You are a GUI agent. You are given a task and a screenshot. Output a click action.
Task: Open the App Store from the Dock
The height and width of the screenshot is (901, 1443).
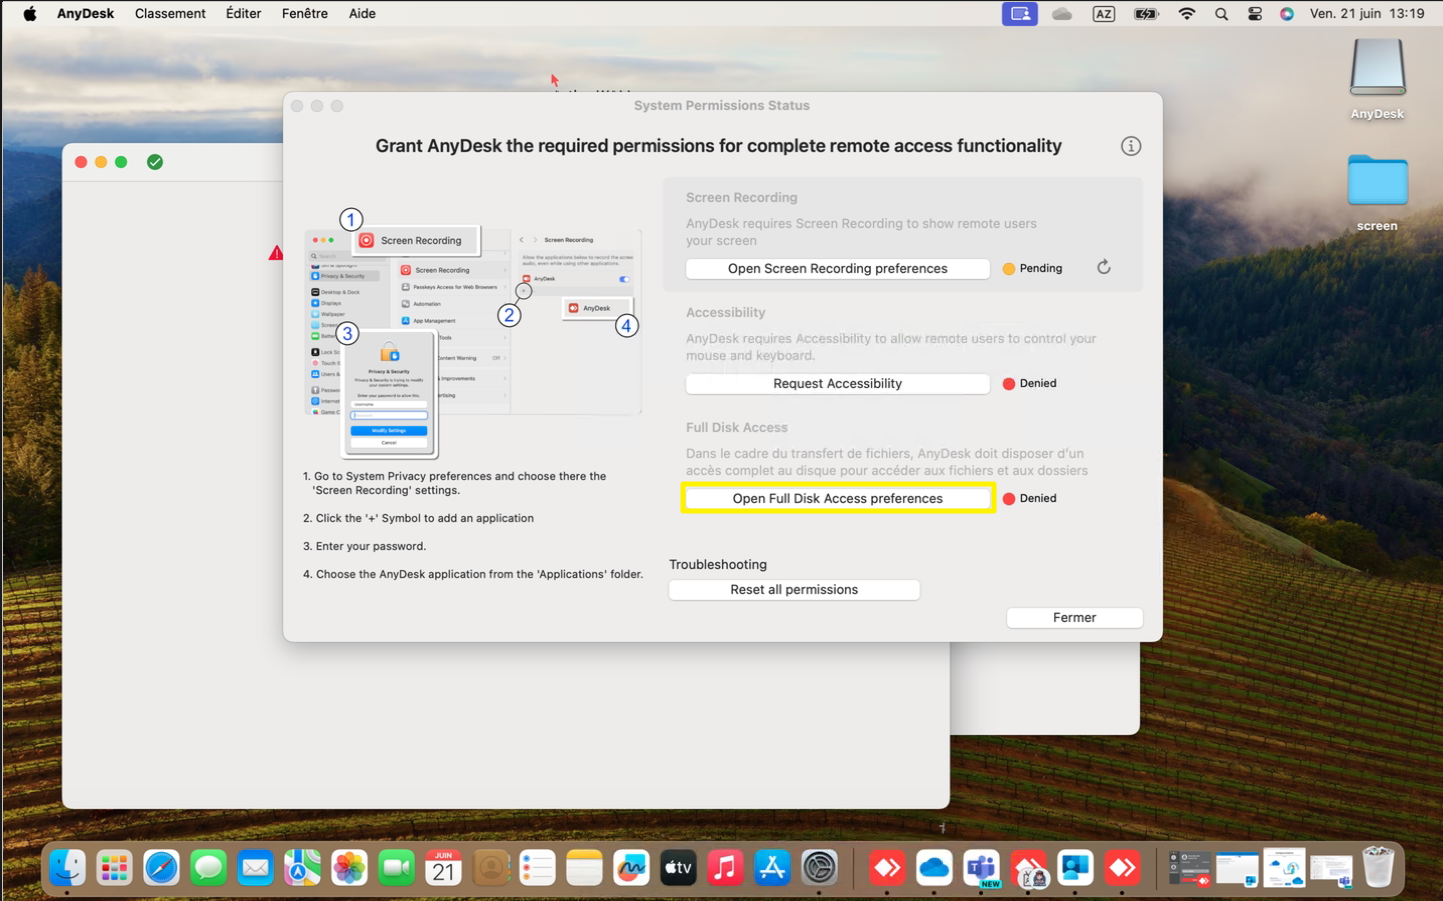point(772,867)
